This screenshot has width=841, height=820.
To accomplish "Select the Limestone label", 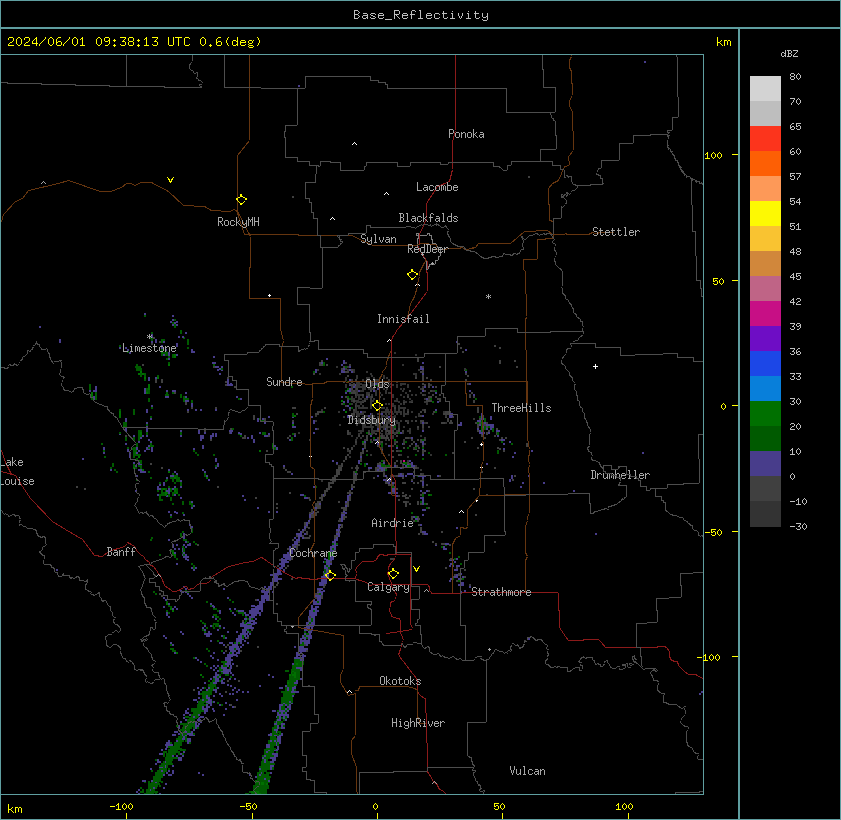I will (149, 348).
